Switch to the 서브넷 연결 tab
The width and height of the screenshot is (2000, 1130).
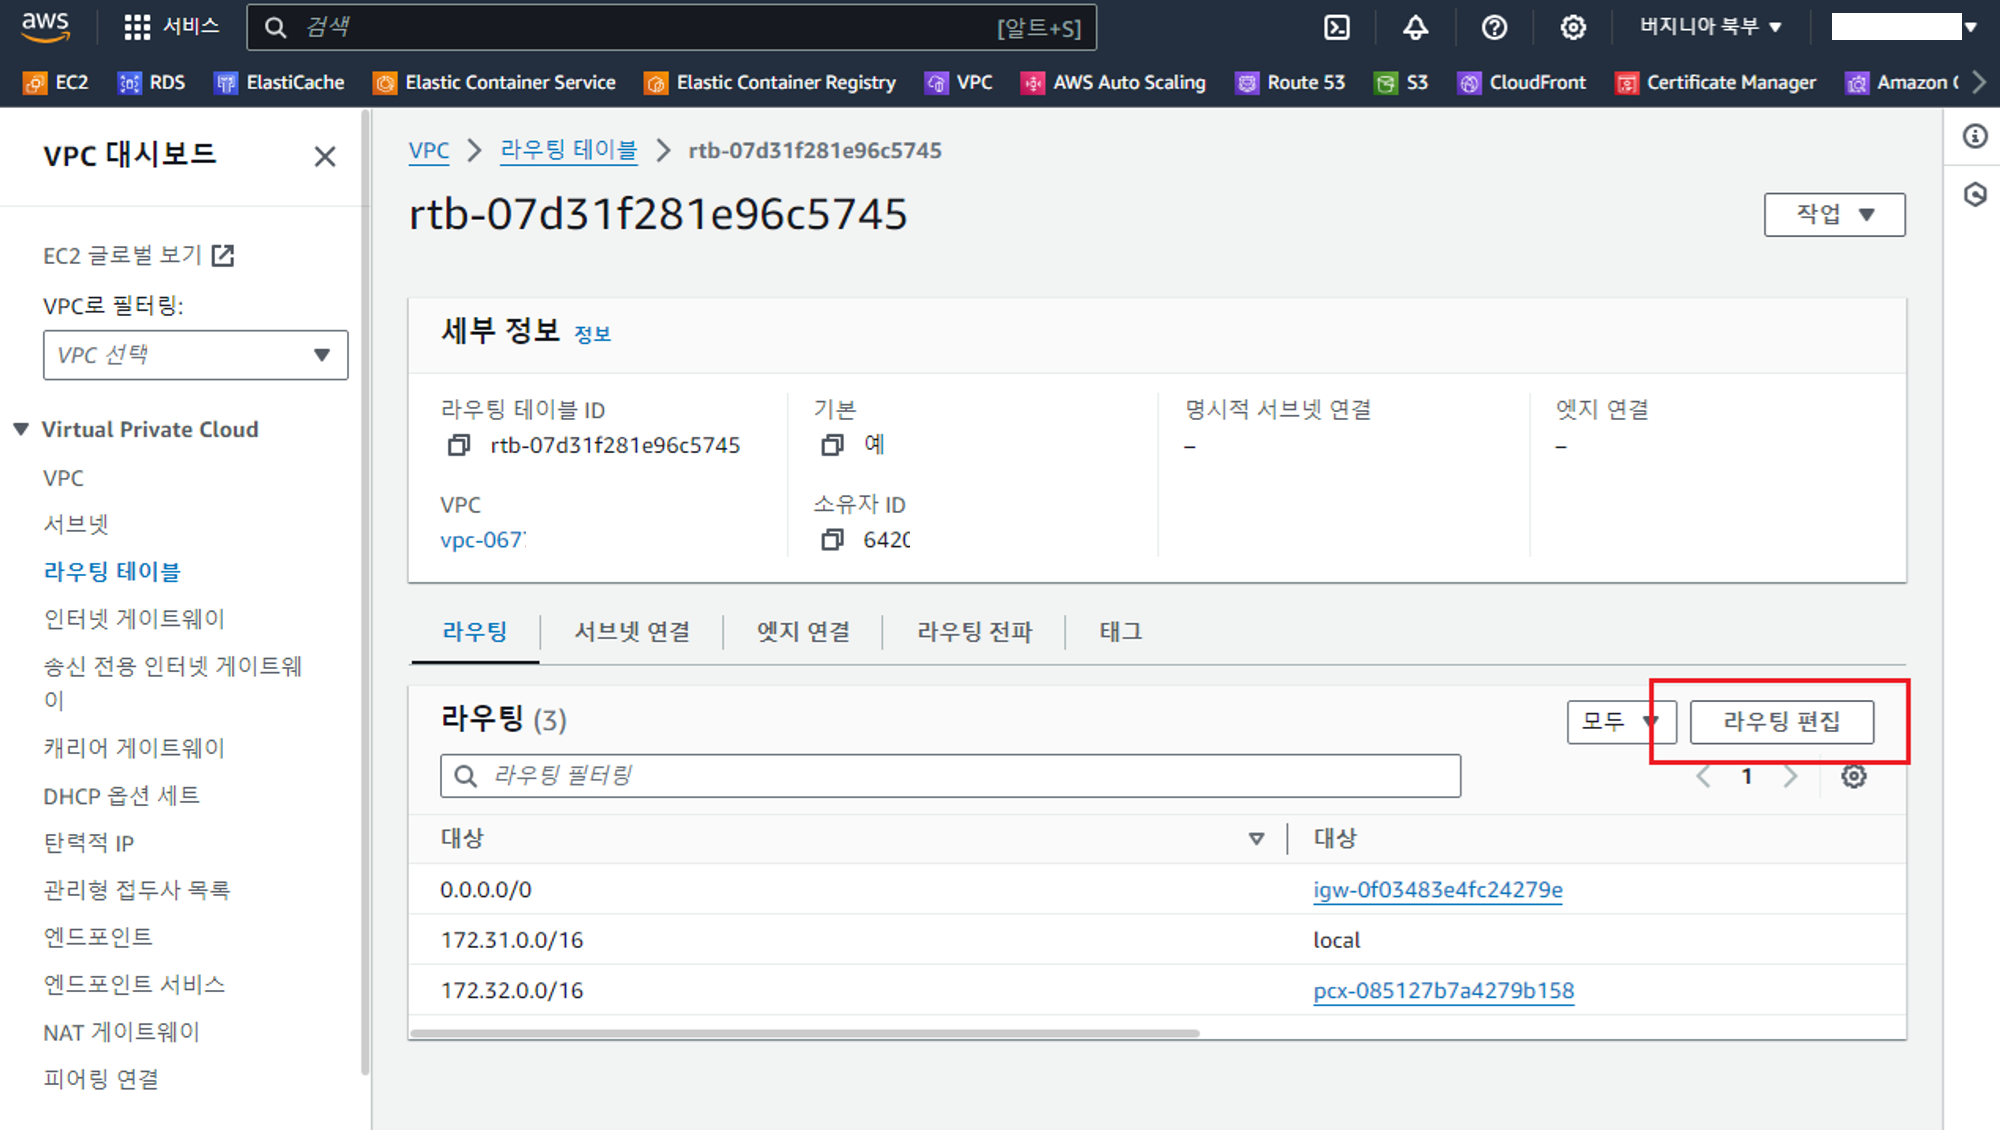[632, 632]
